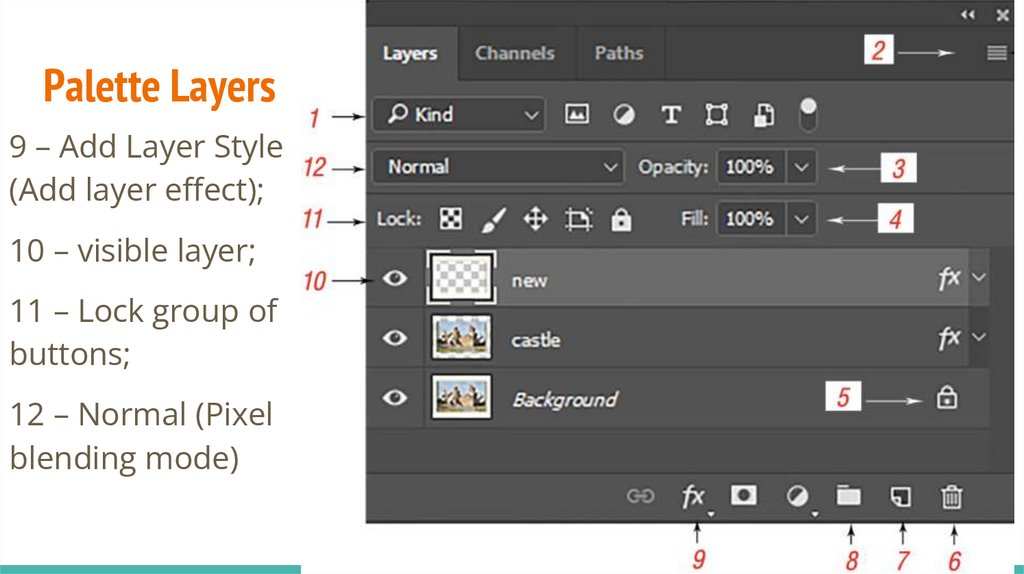The image size is (1024, 574).
Task: Hide the 'new' layer with the eye icon
Action: pyautogui.click(x=396, y=278)
